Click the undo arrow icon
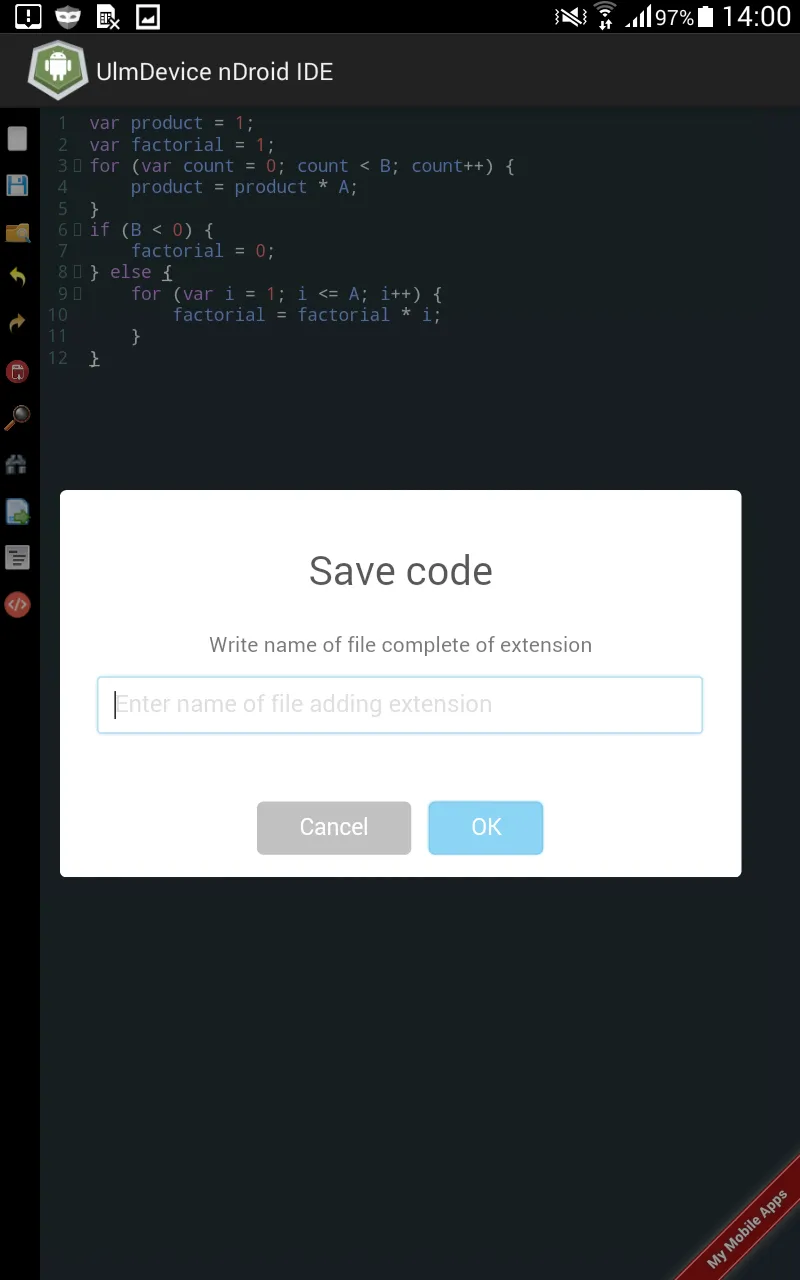The image size is (800, 1280). point(17,278)
